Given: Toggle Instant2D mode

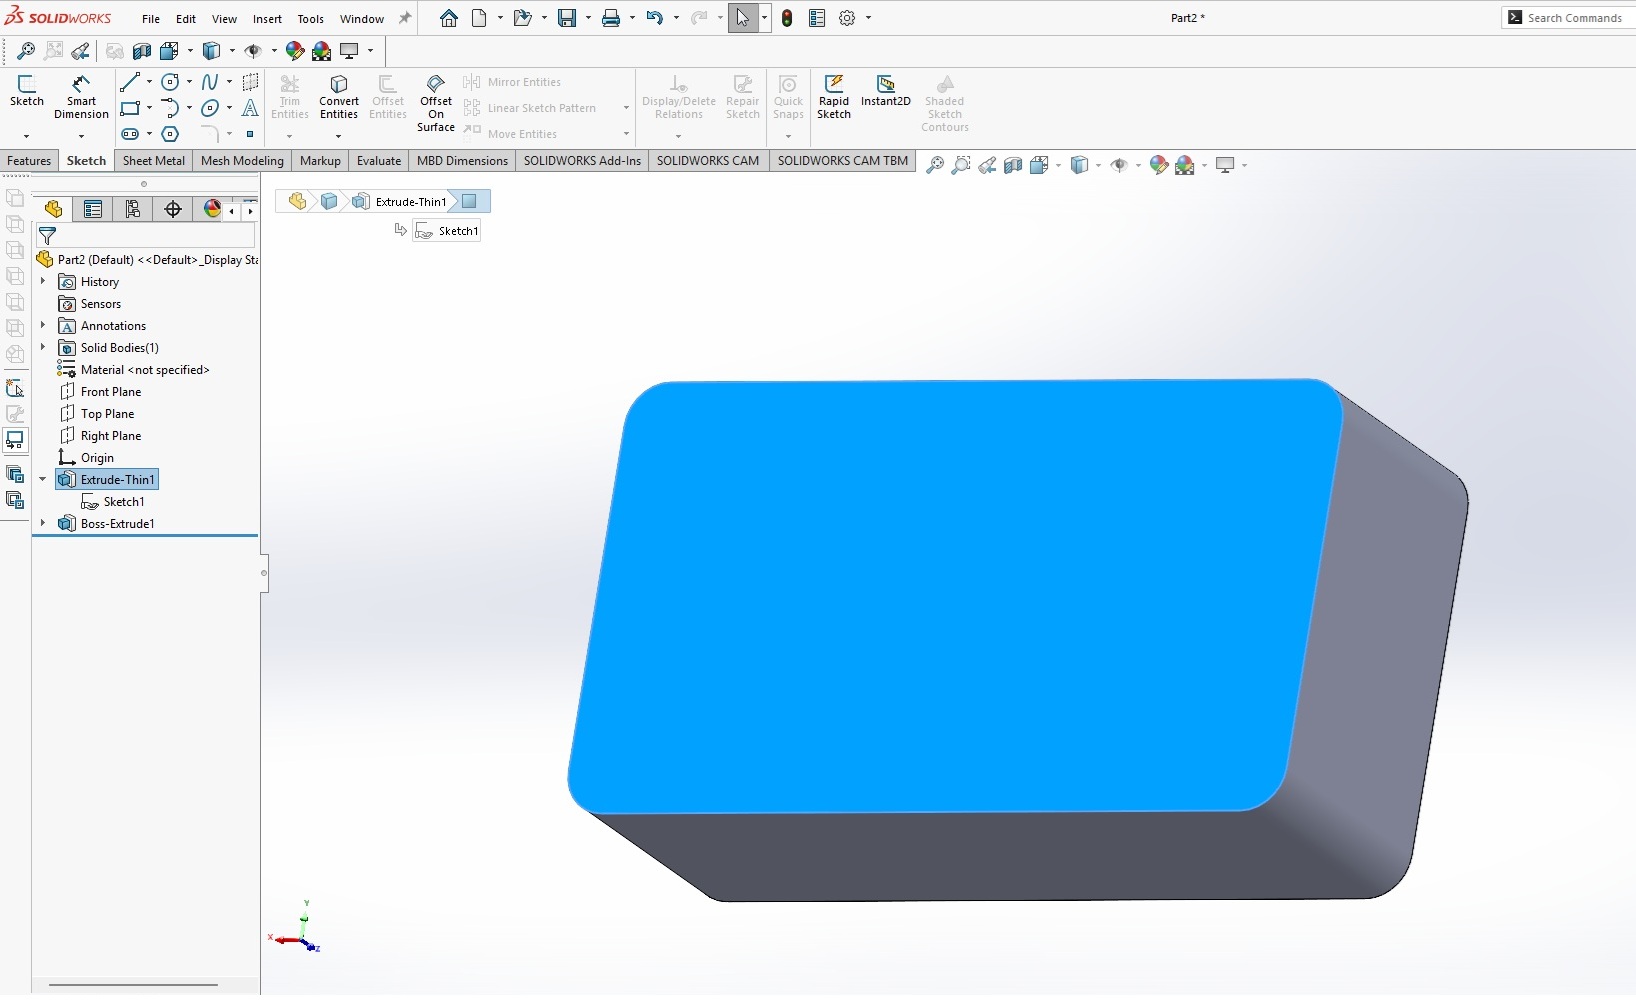Looking at the screenshot, I should click(x=885, y=90).
